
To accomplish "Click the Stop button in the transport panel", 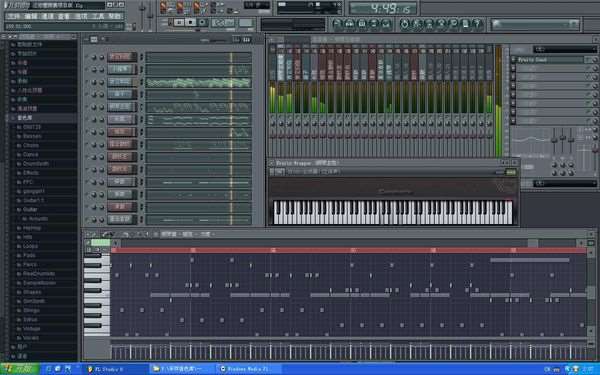I will (x=190, y=23).
